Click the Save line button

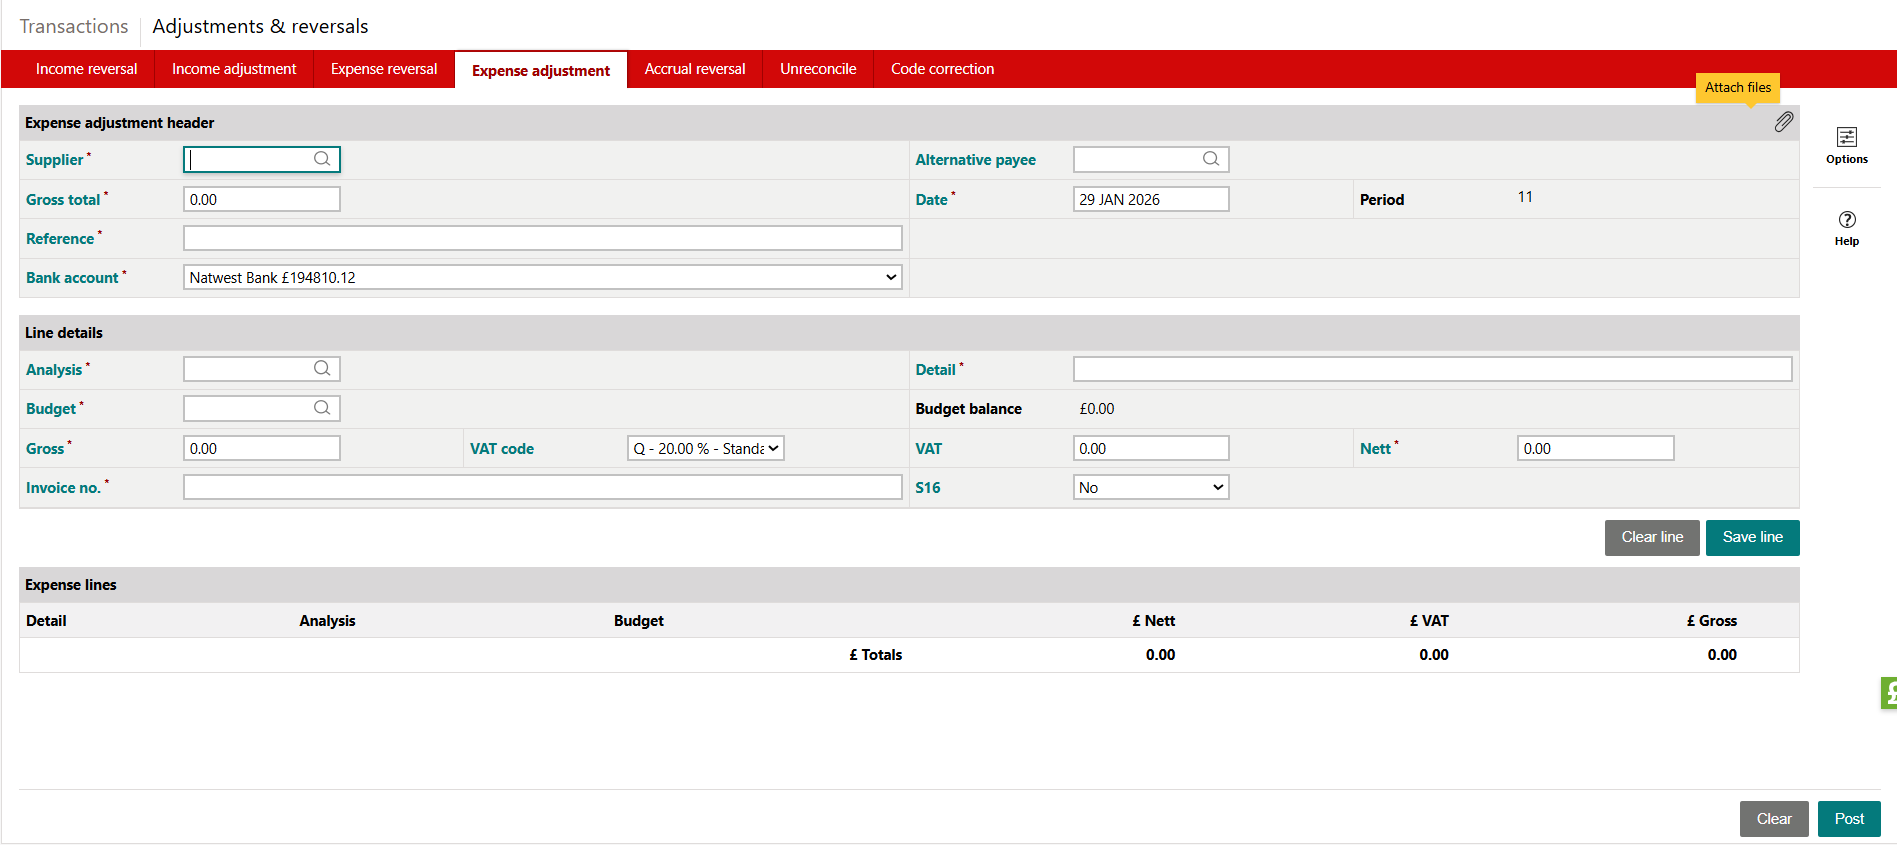[x=1753, y=537]
